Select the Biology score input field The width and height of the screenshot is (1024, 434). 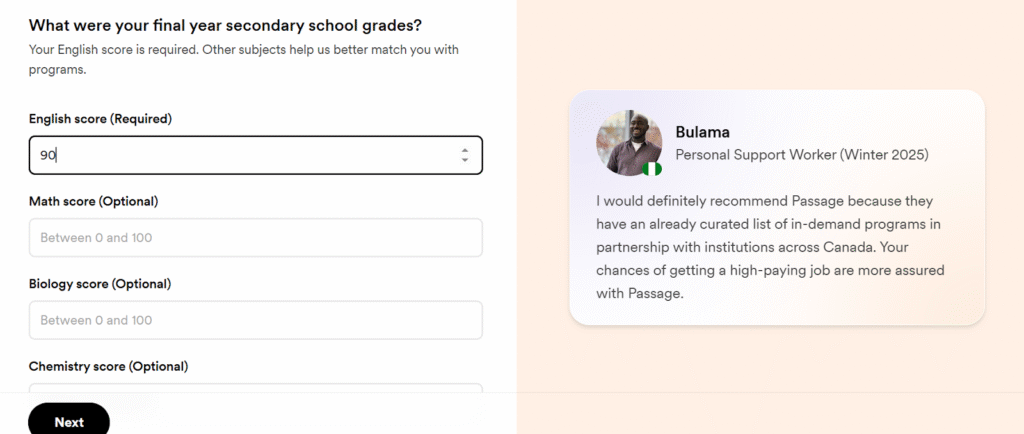click(x=255, y=320)
